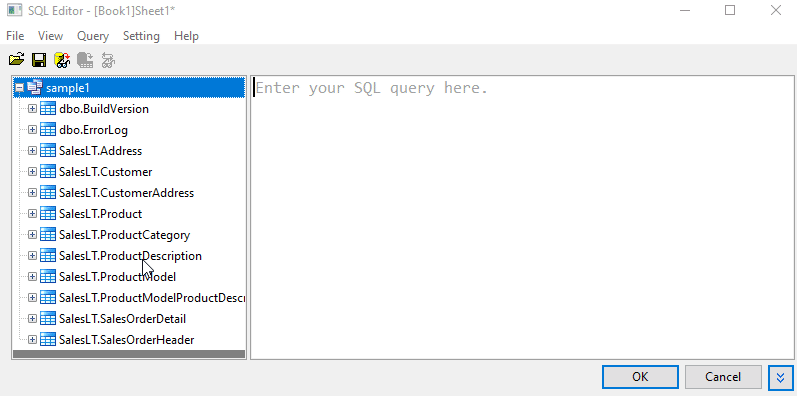The height and width of the screenshot is (396, 797).
Task: Click the SalesLT.Customer table icon
Action: [x=48, y=172]
